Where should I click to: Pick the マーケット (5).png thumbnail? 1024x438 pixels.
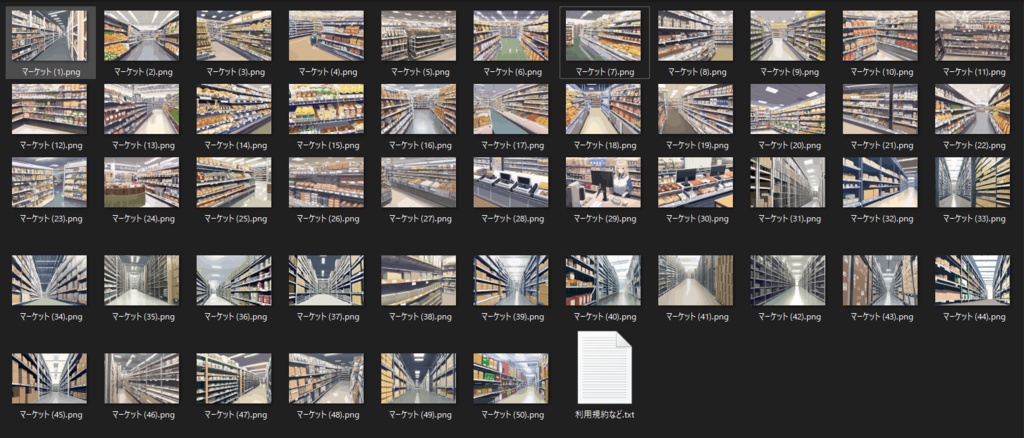click(419, 36)
